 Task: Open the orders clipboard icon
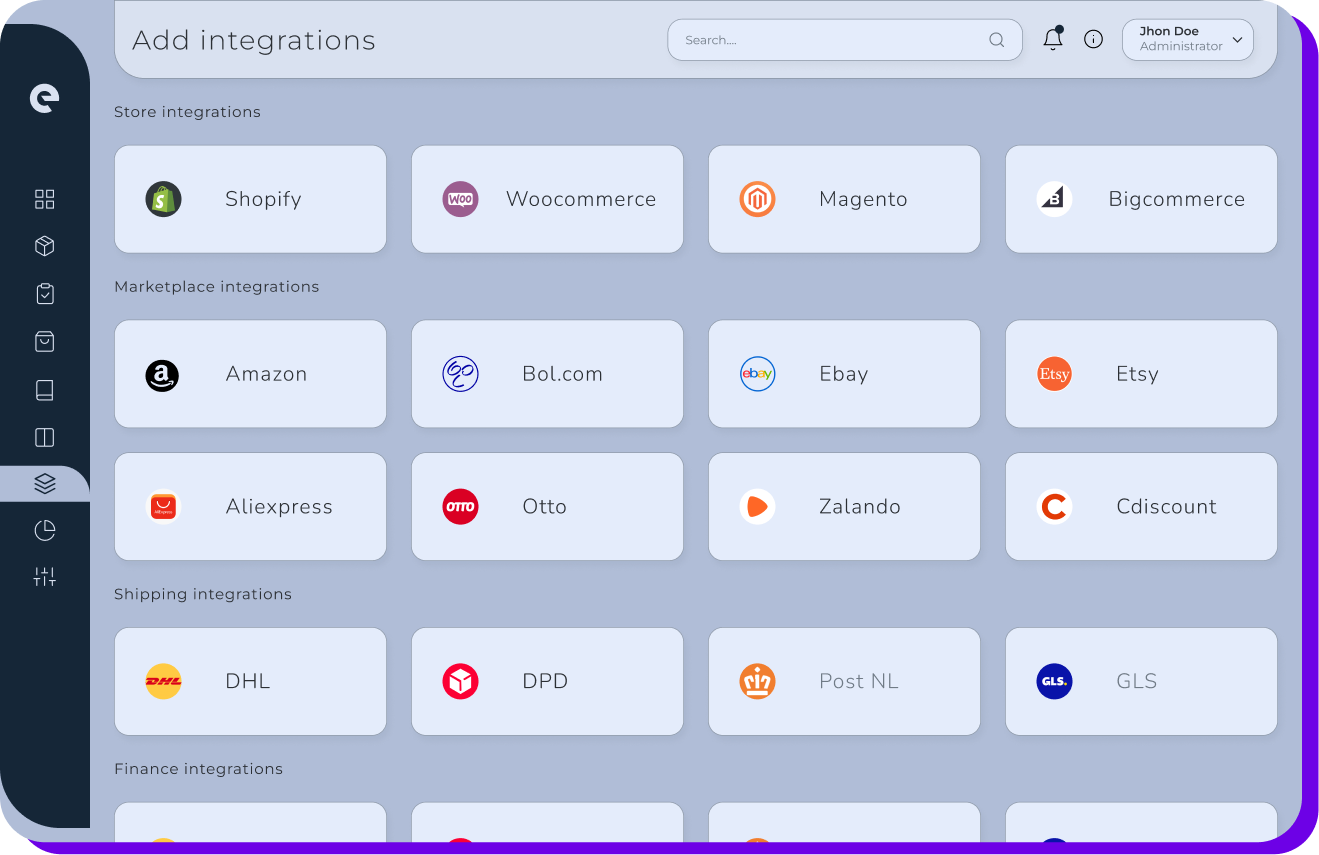click(44, 293)
